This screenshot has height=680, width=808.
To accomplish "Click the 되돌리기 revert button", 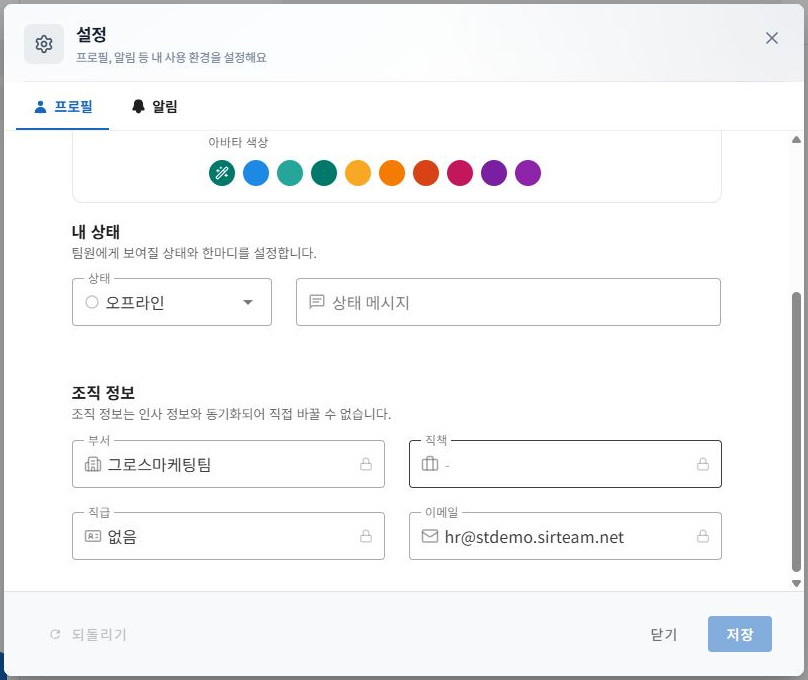I will 88,634.
